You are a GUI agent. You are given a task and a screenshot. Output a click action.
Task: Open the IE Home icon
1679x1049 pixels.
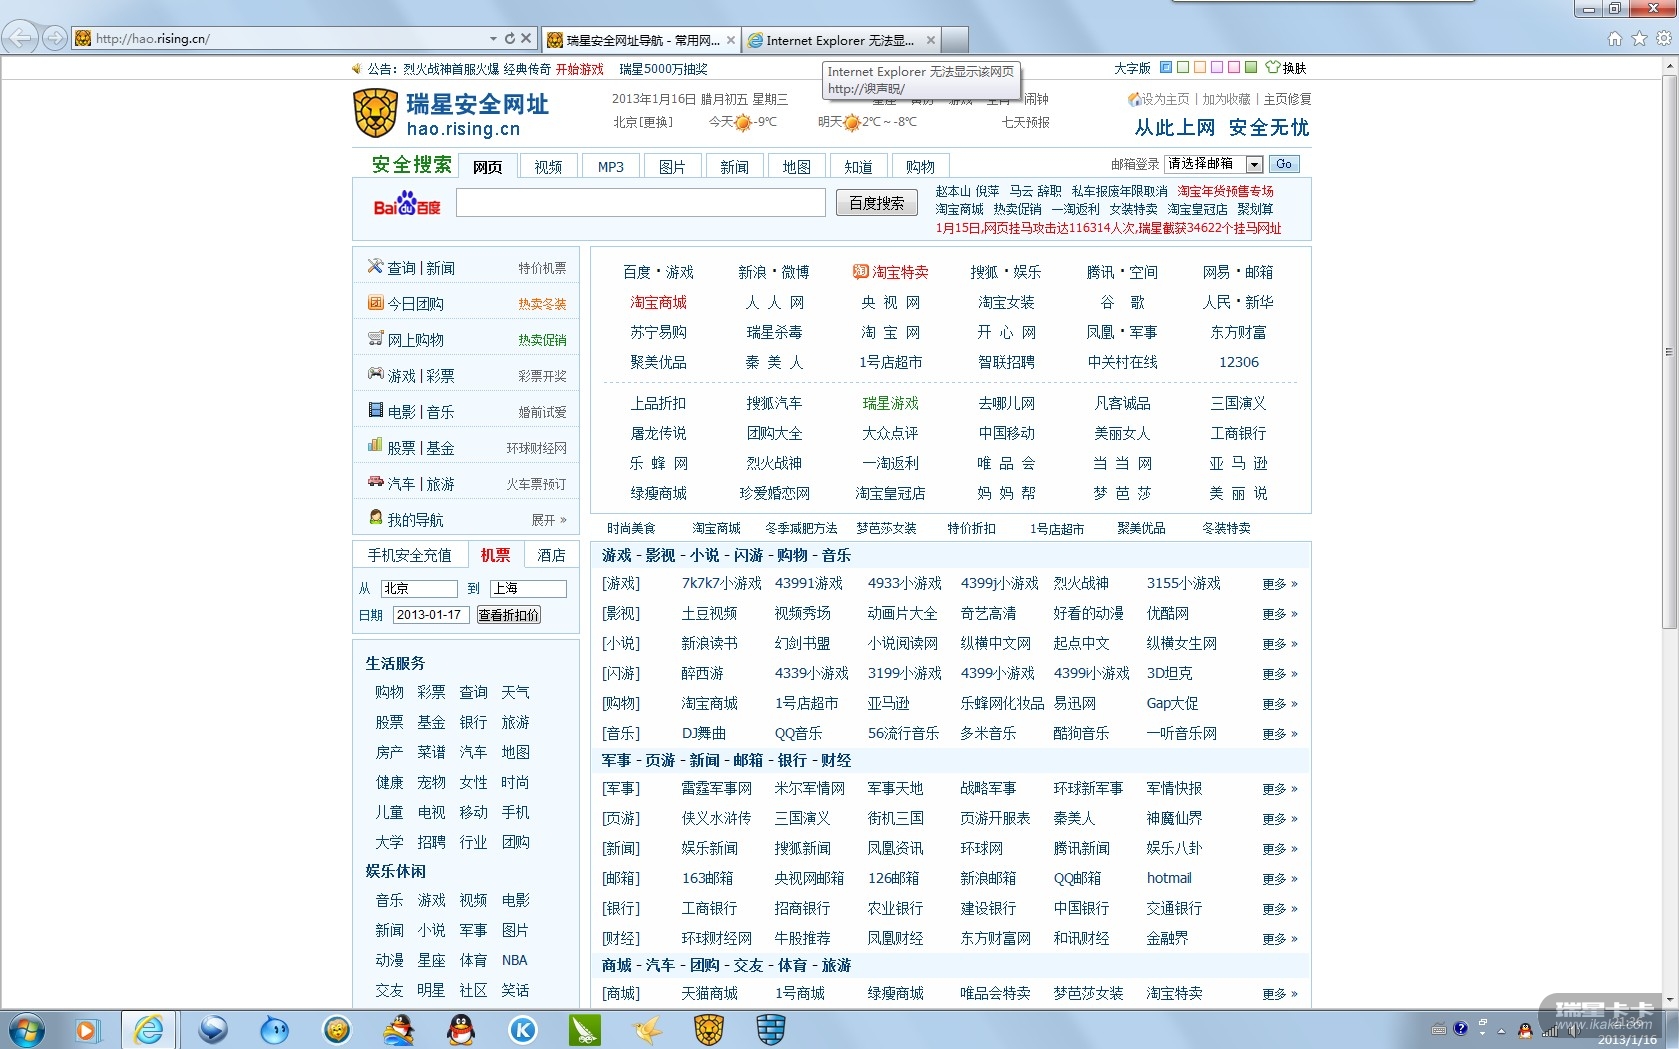[1614, 39]
